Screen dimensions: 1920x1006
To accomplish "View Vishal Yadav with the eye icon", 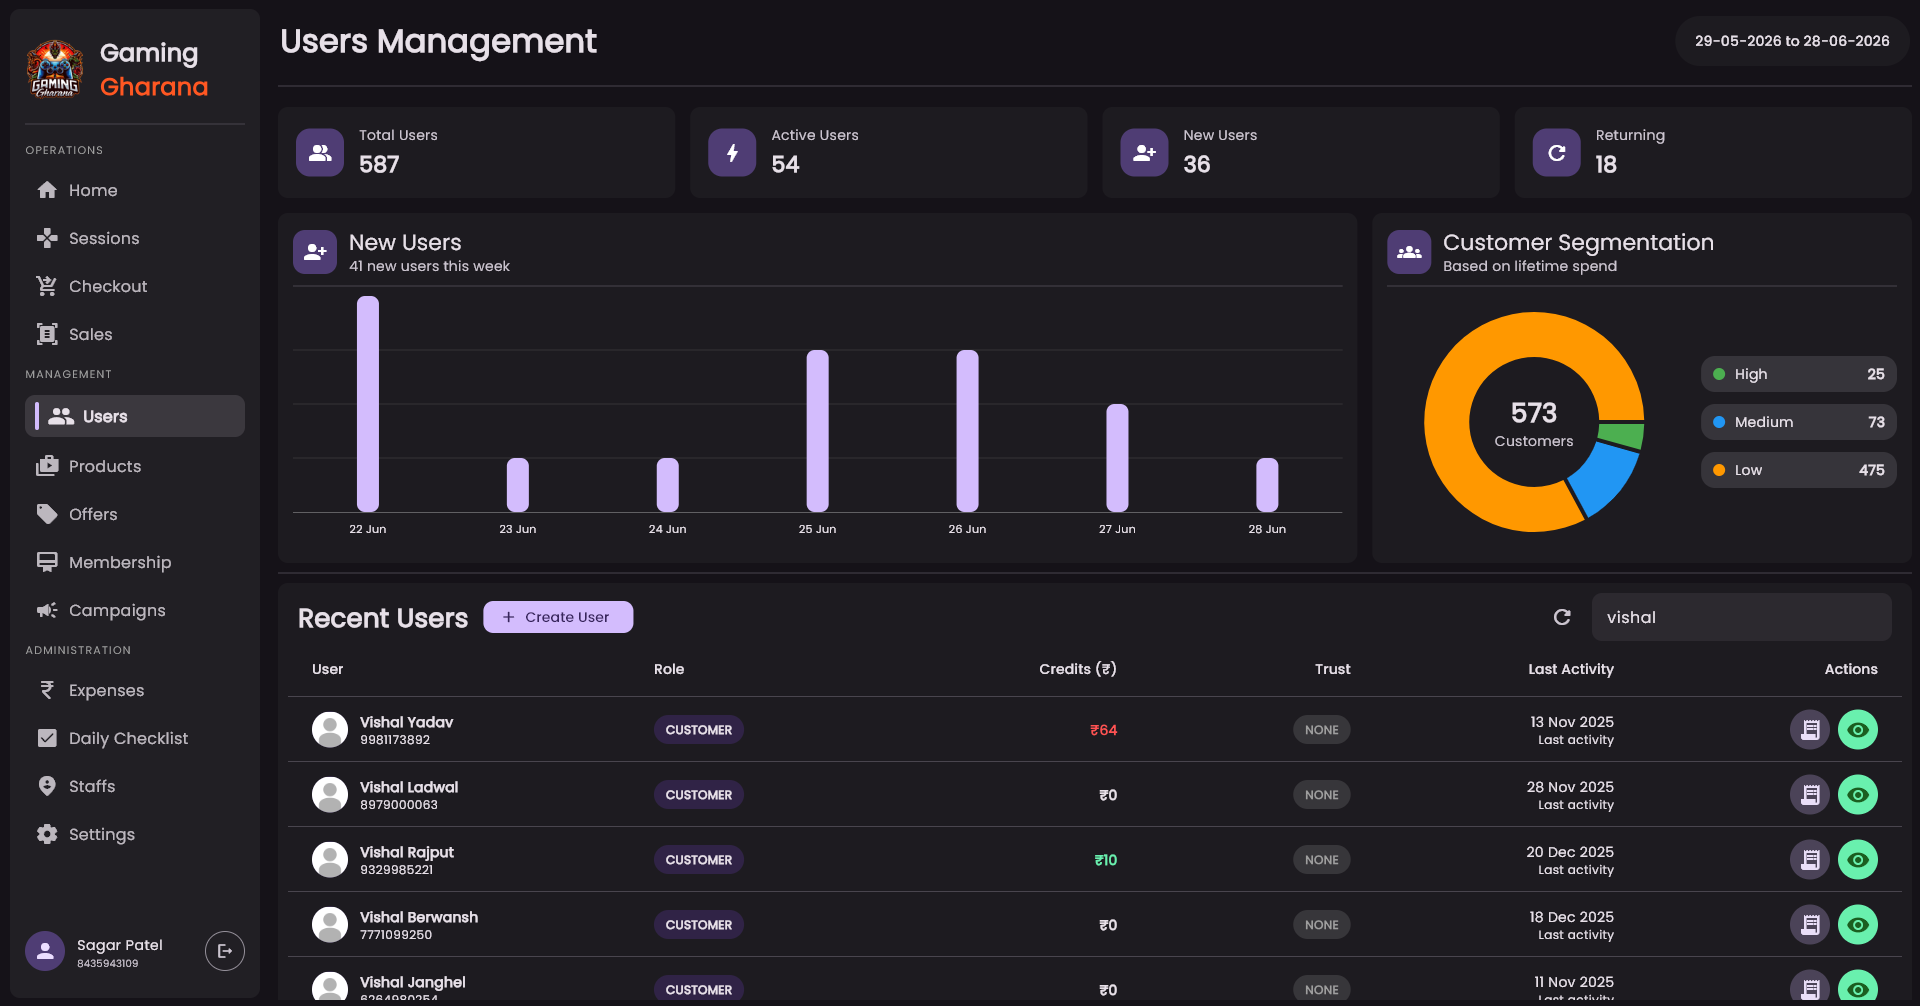I will (1857, 730).
